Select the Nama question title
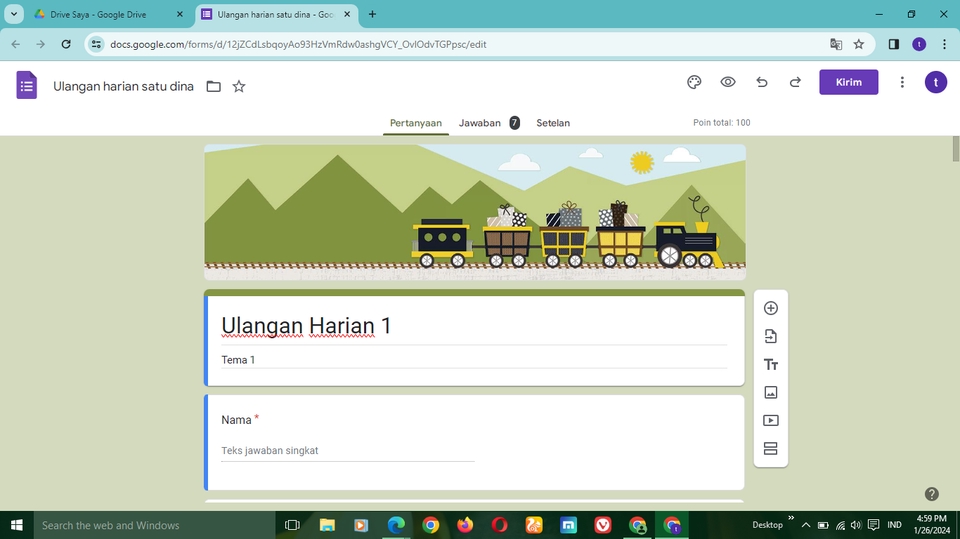The width and height of the screenshot is (960, 539). (x=236, y=420)
